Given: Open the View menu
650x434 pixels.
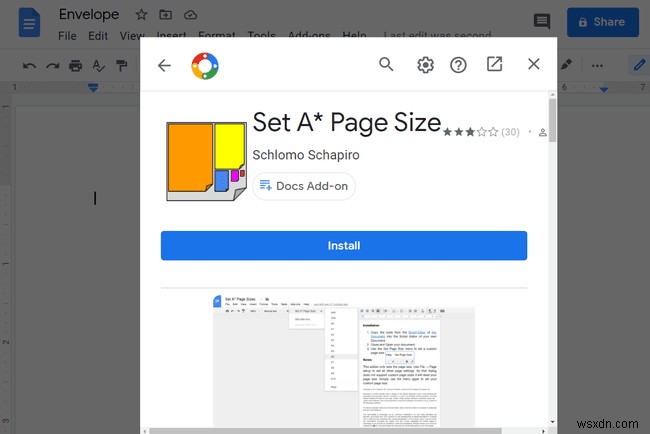Looking at the screenshot, I should [x=132, y=36].
